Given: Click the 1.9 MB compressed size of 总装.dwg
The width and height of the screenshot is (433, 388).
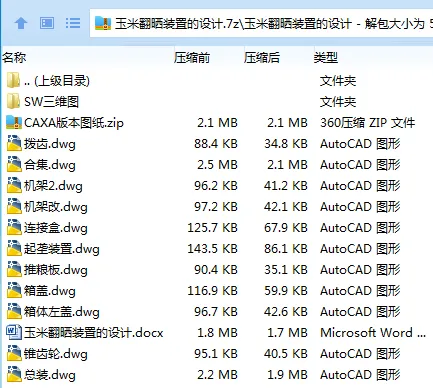Looking at the screenshot, I should [287, 375].
